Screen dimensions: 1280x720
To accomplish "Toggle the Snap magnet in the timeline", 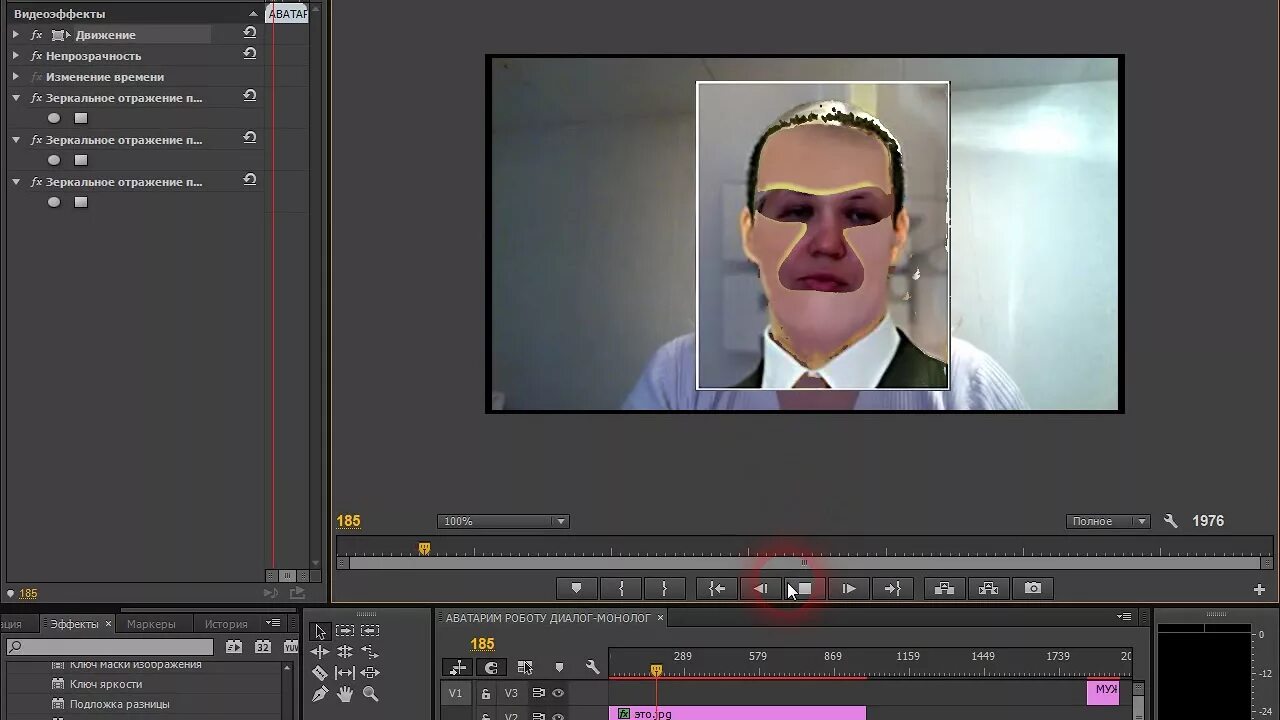I will (x=491, y=667).
